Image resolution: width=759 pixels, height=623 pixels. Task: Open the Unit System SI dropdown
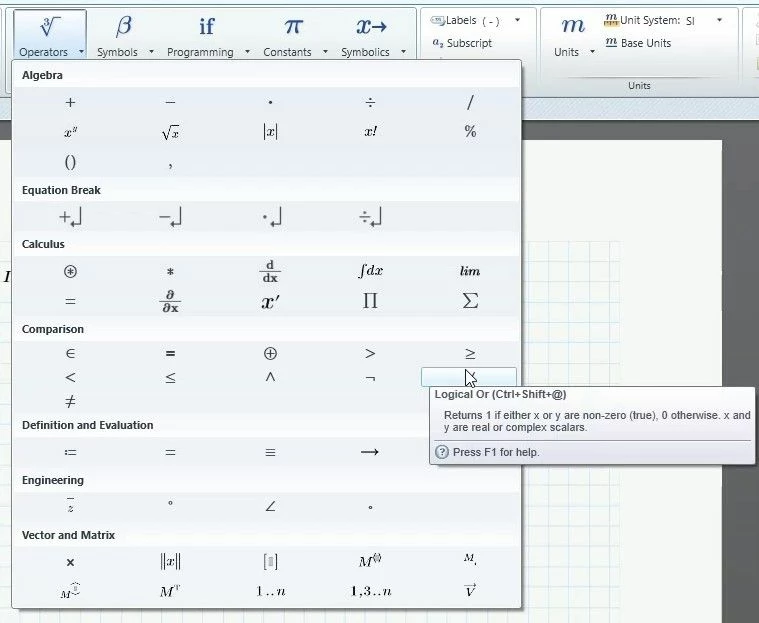[x=719, y=20]
